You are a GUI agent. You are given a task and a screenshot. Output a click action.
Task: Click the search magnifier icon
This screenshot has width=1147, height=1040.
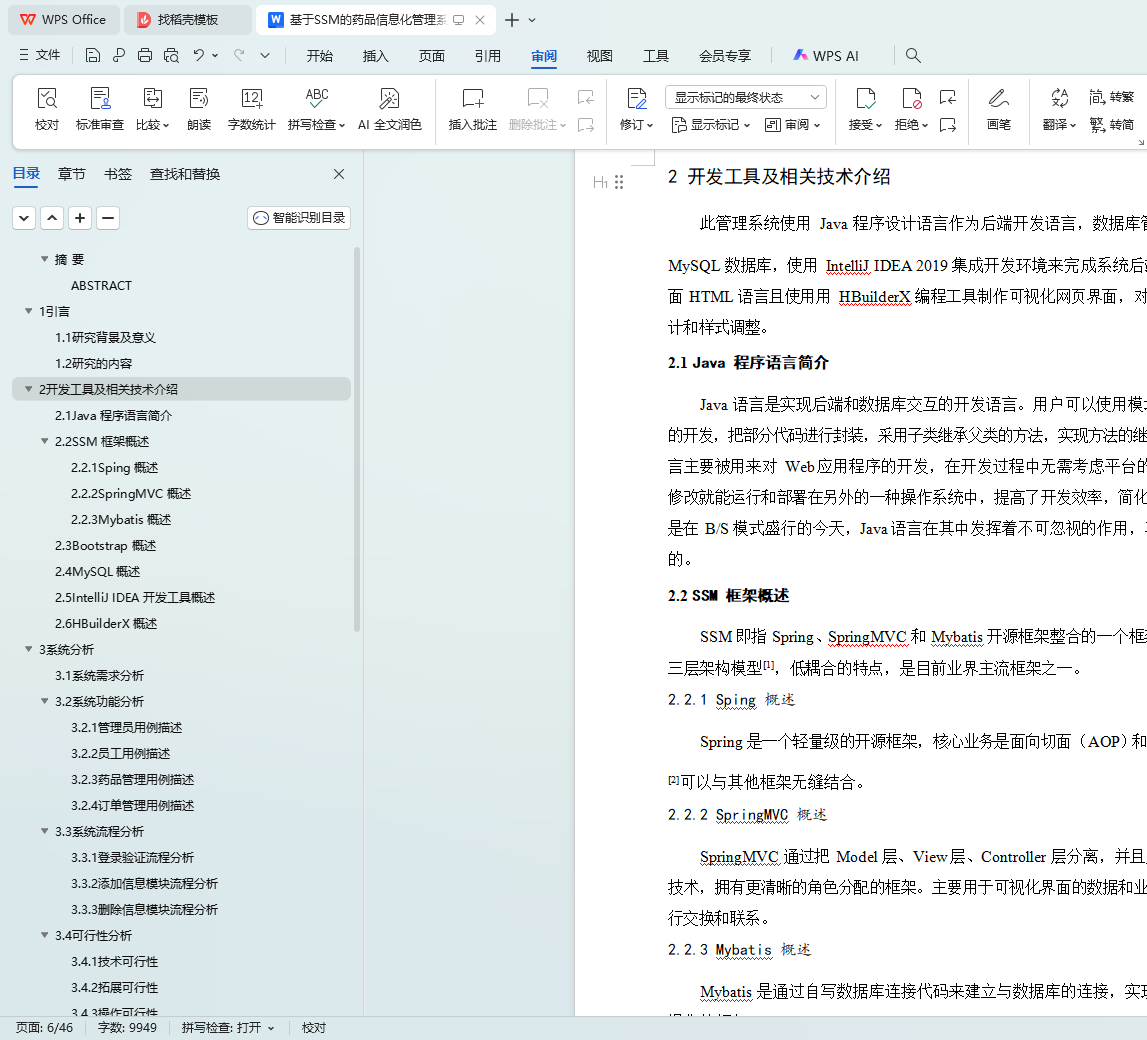tap(913, 56)
